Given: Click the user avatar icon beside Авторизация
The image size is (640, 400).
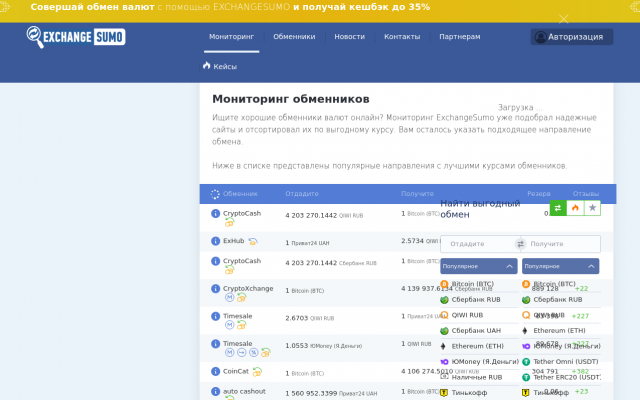Looking at the screenshot, I should coord(540,37).
